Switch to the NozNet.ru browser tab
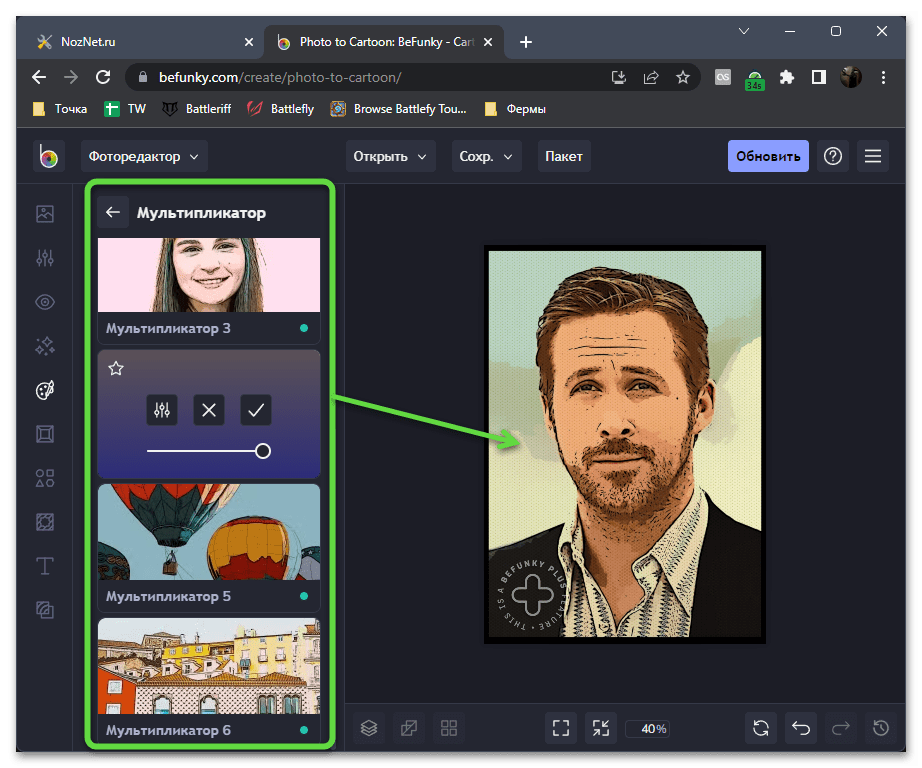The height and width of the screenshot is (768, 922). [142, 42]
